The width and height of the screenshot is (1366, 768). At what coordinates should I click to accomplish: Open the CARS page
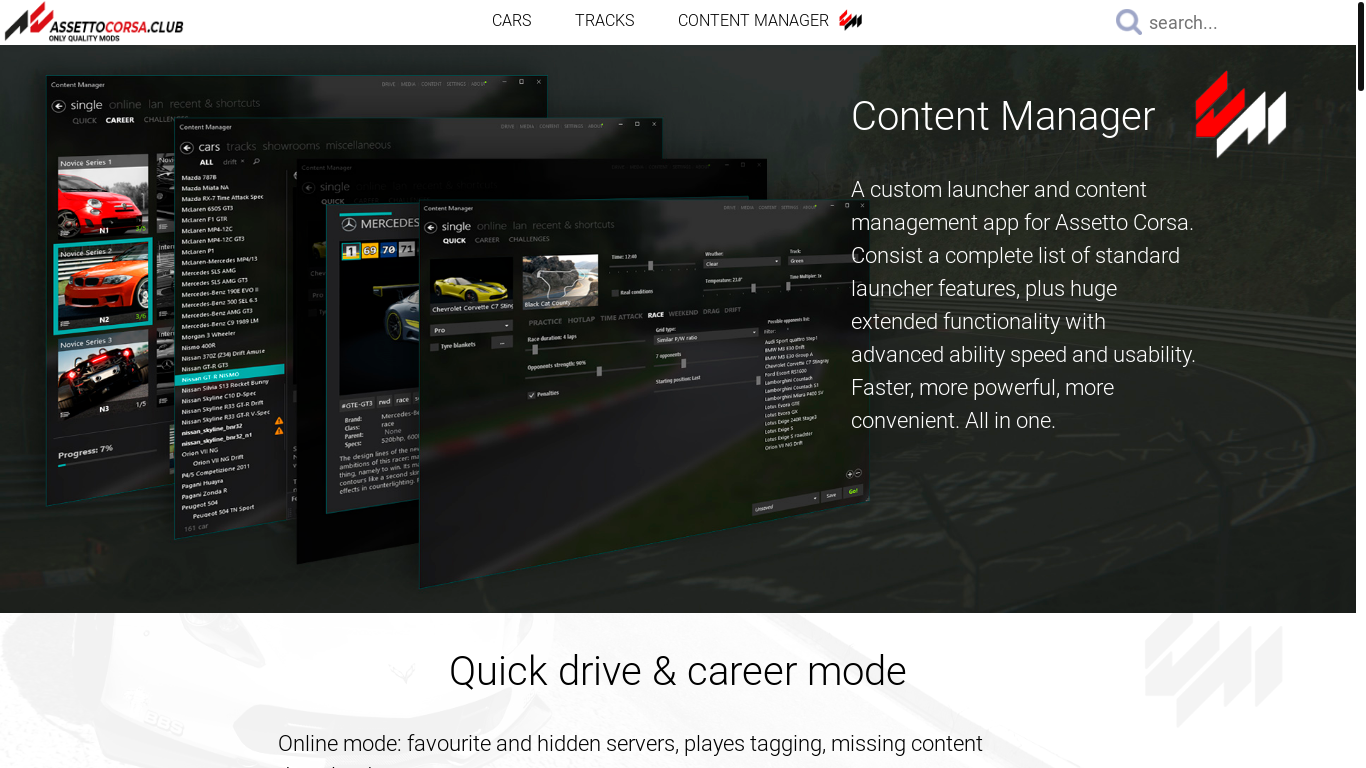[511, 20]
